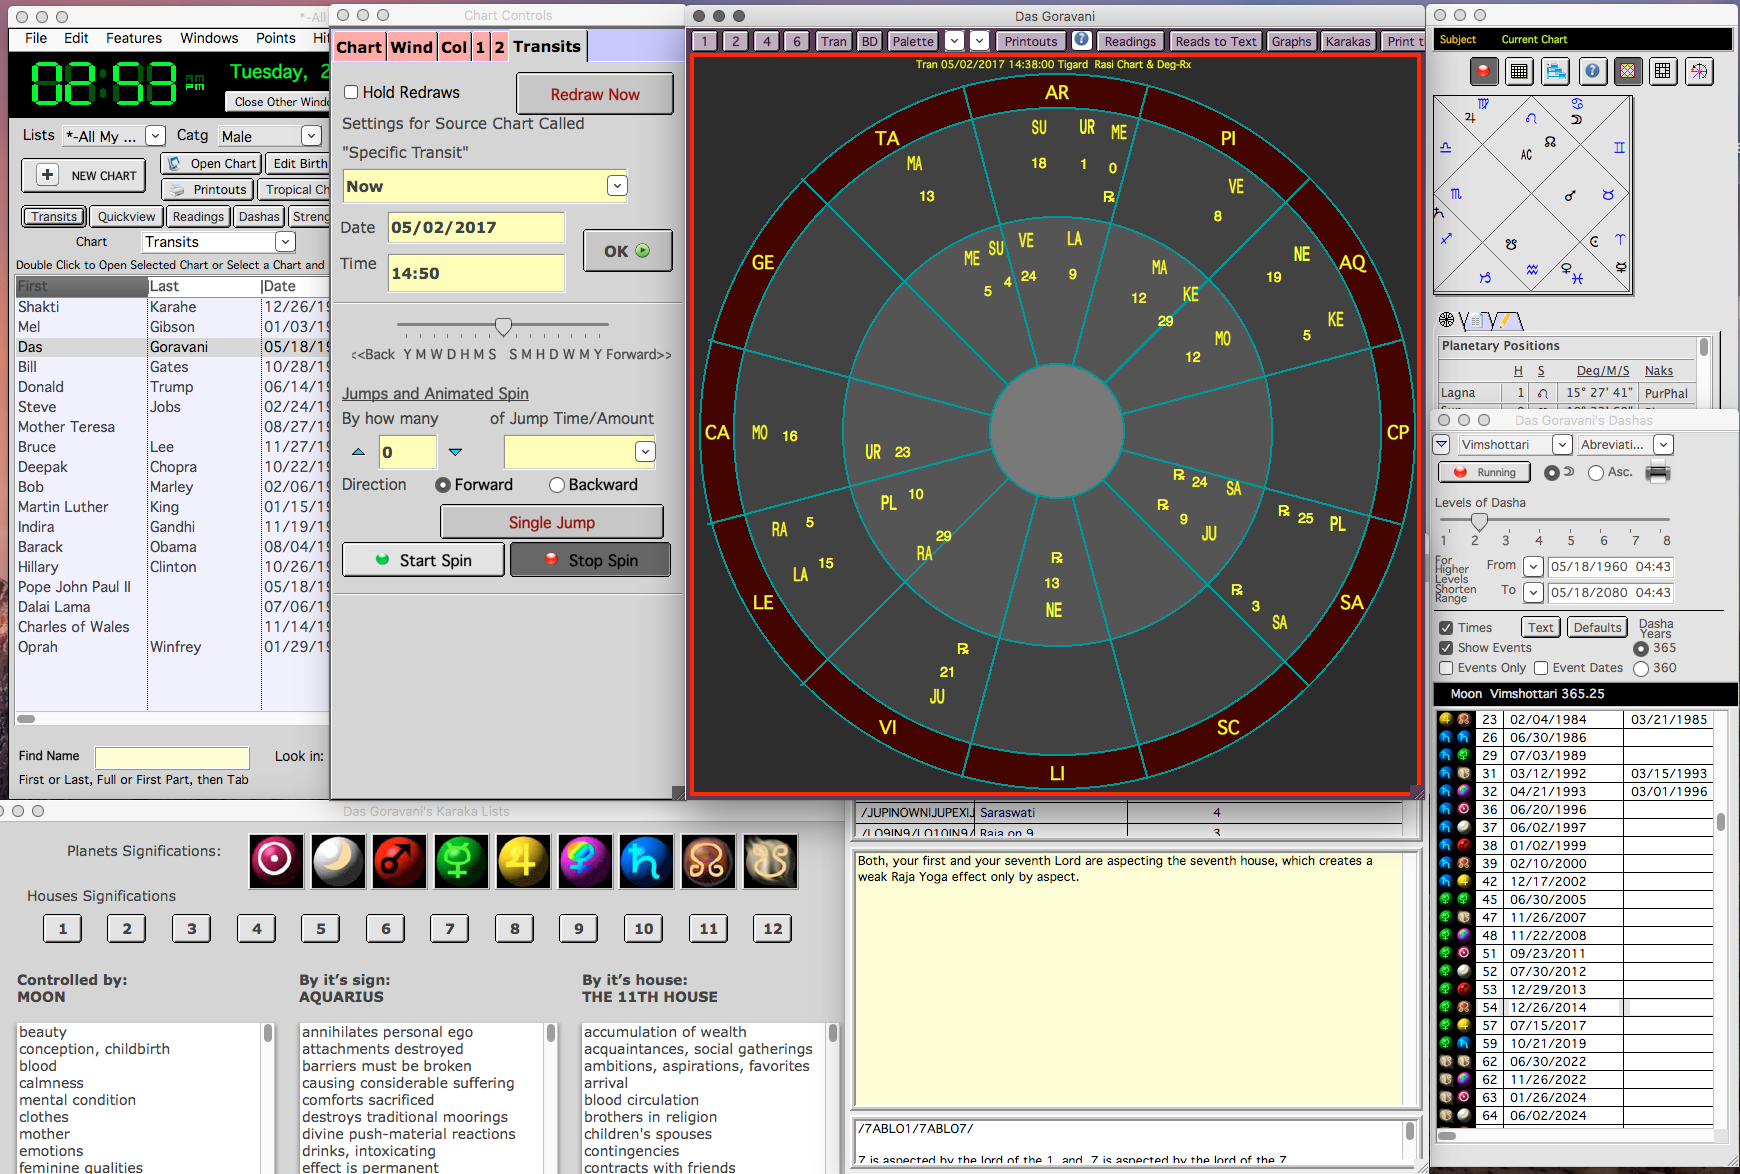Select the Backward direction radio button
This screenshot has height=1174, width=1740.
(557, 485)
